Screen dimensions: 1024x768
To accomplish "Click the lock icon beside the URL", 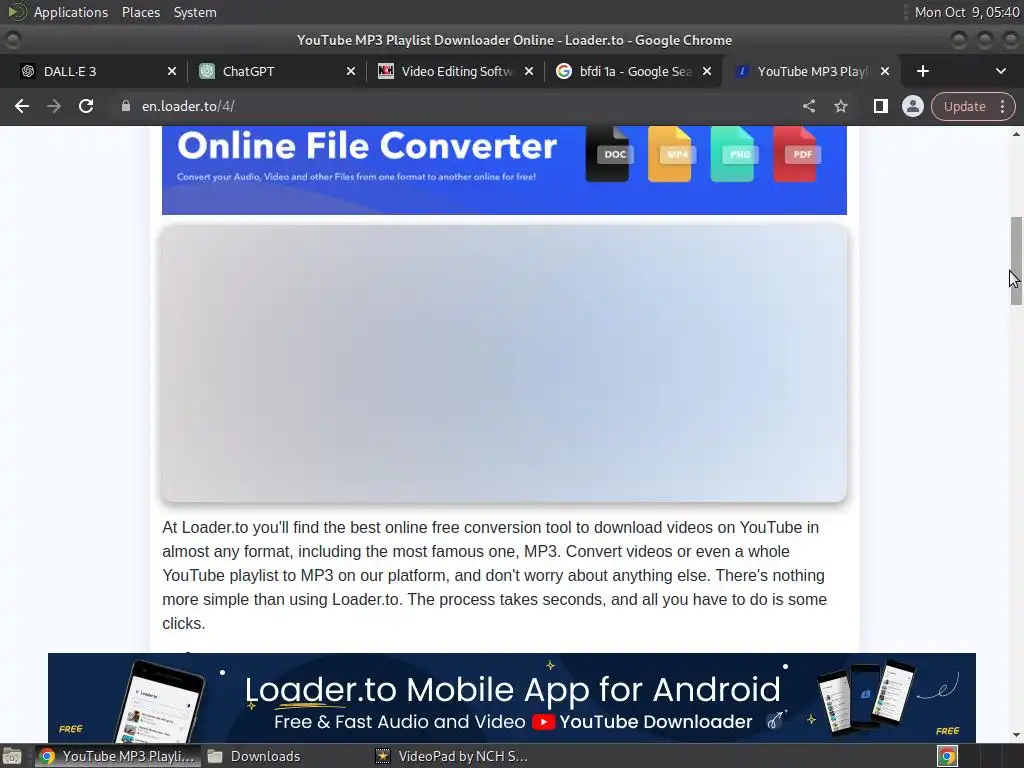I will [x=125, y=106].
